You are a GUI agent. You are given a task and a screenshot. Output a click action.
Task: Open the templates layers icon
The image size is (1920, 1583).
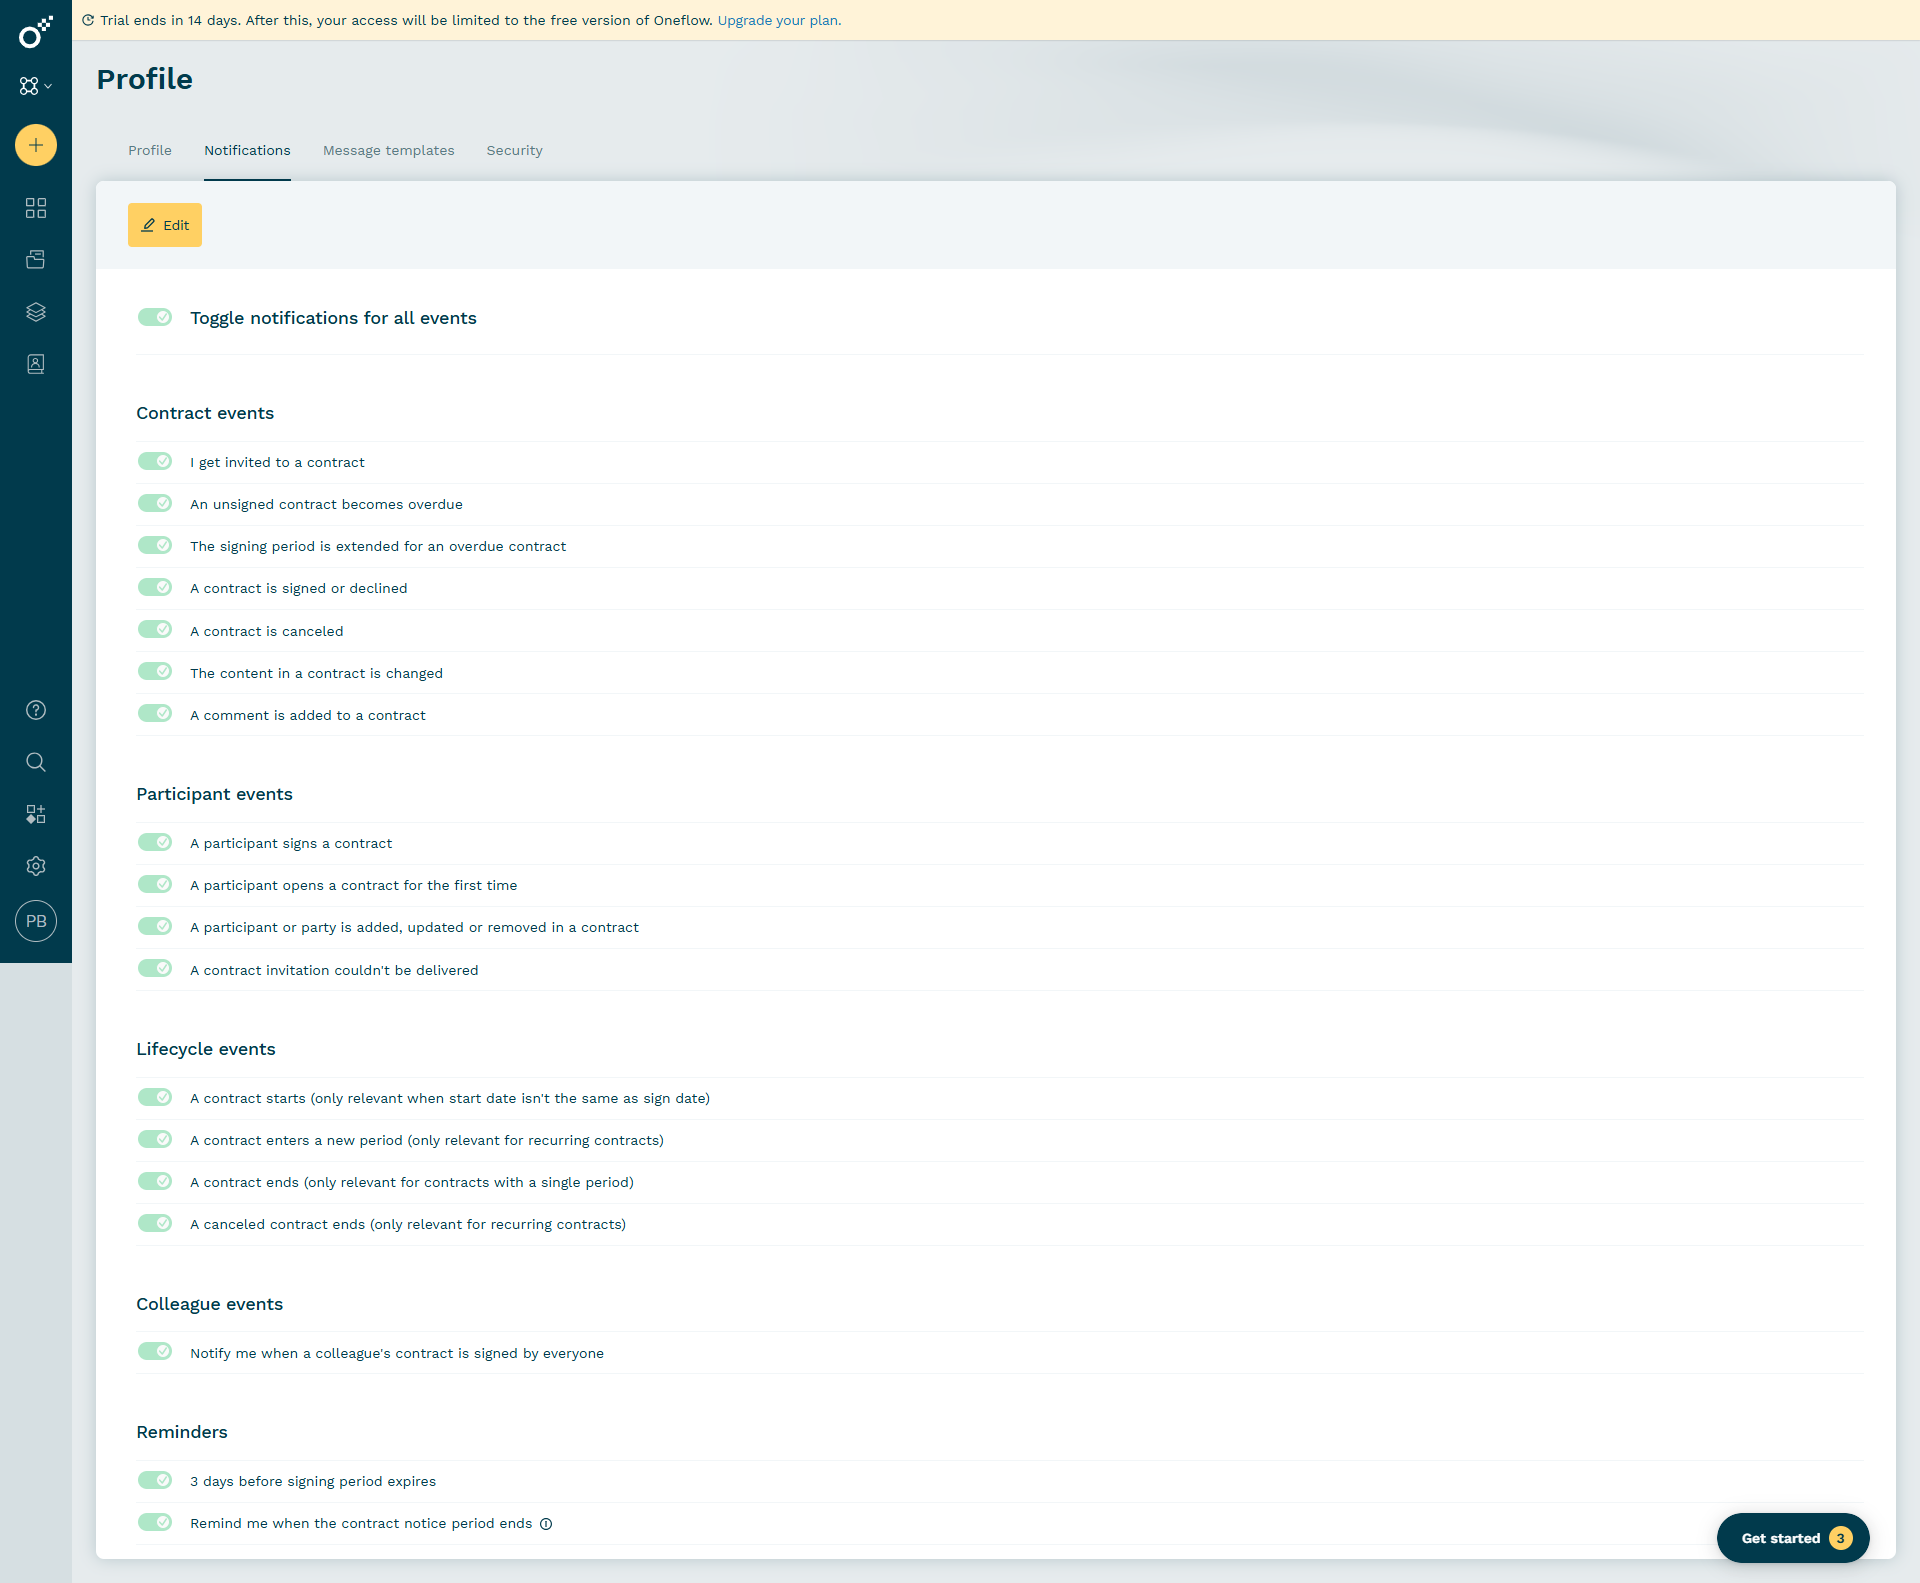(36, 312)
